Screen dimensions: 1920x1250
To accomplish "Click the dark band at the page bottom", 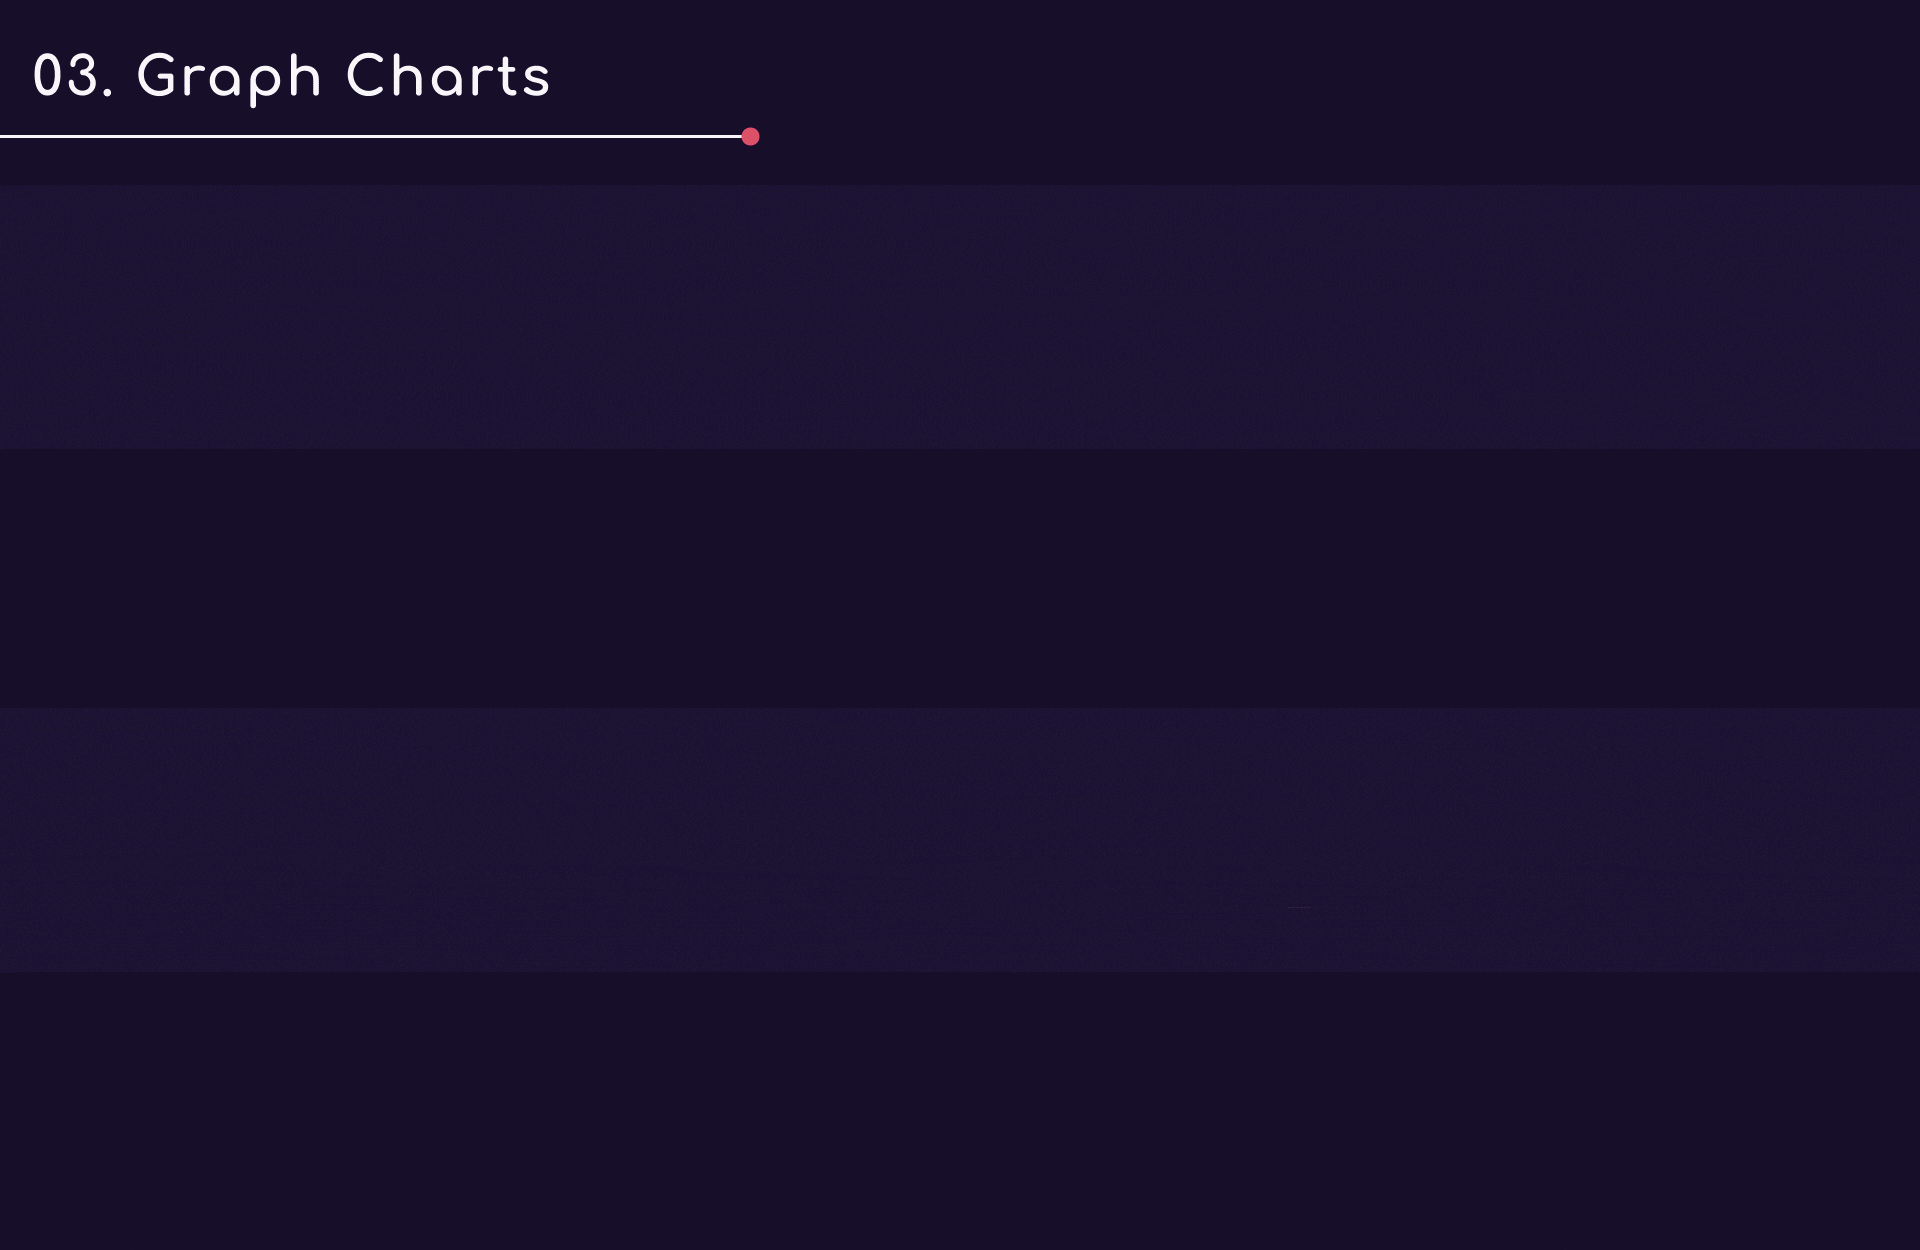I will [x=960, y=1110].
